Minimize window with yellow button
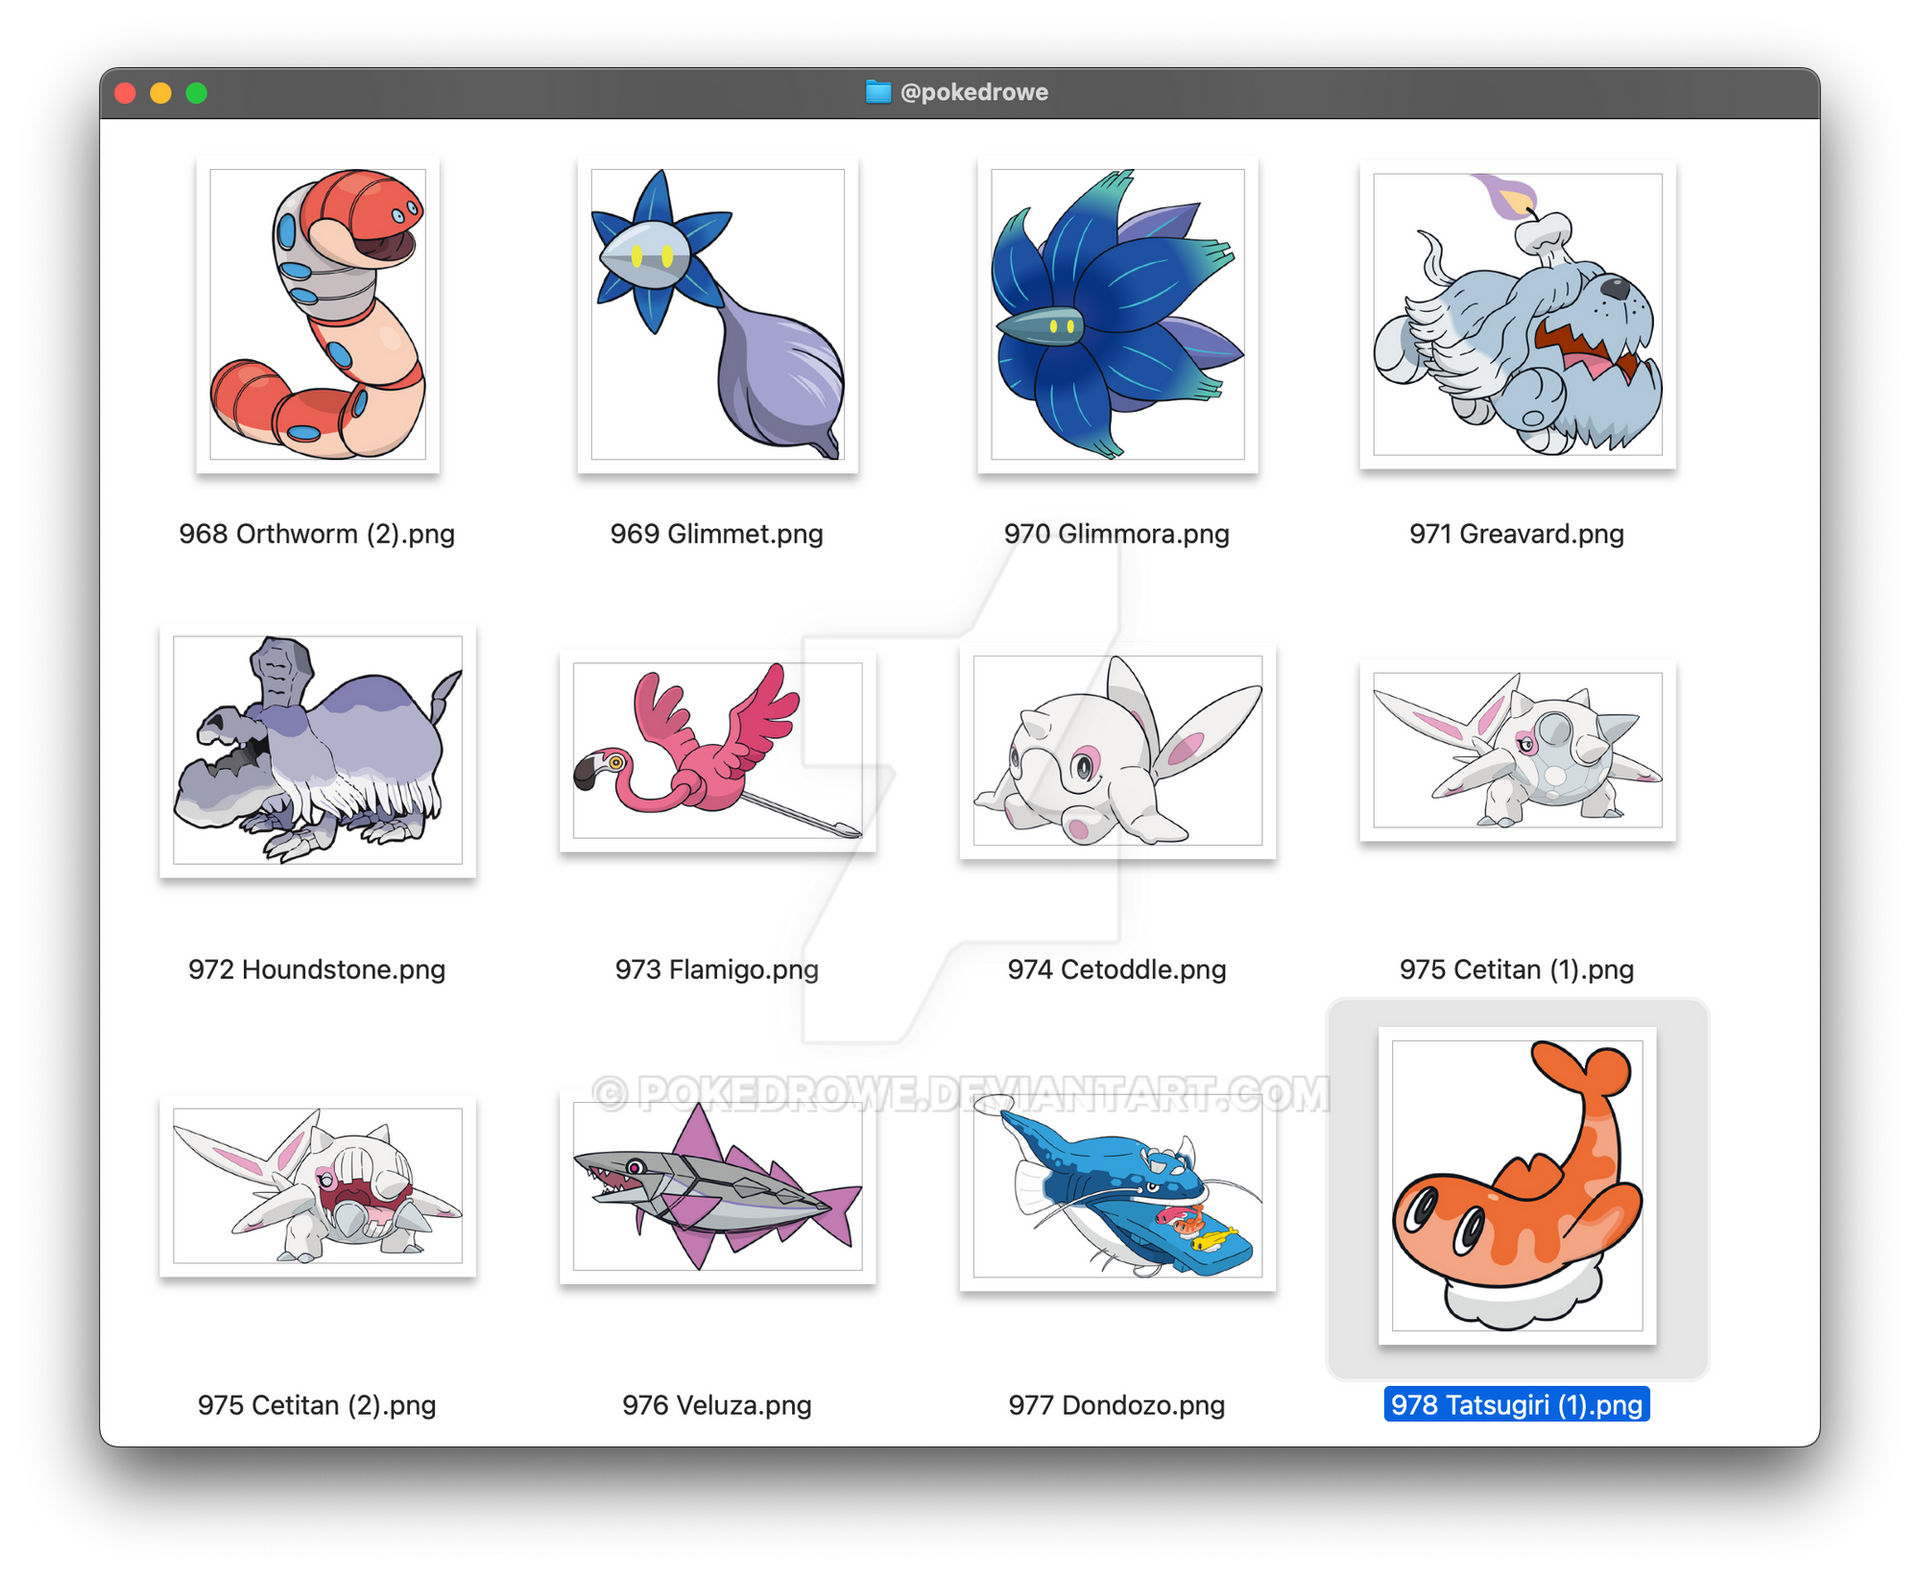Viewport: 1920px width, 1578px height. [x=161, y=93]
